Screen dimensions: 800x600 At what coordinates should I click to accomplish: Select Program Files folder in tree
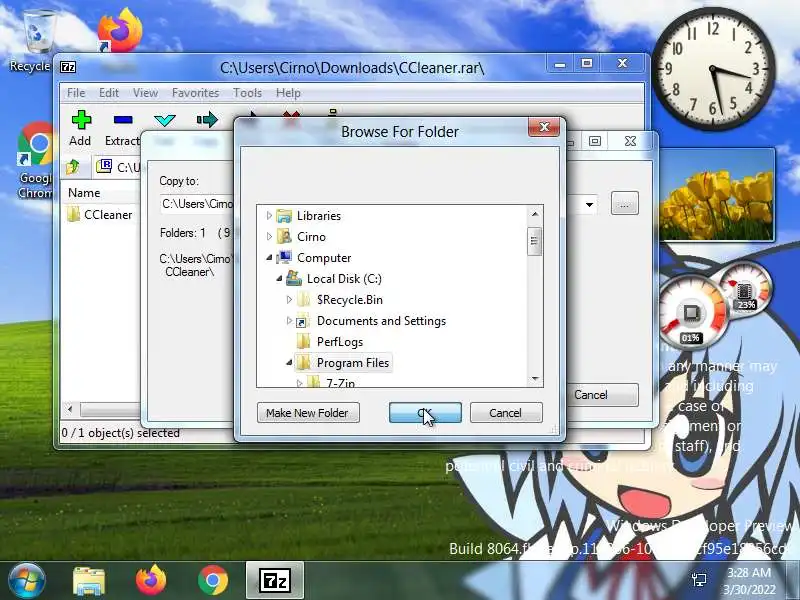(353, 363)
